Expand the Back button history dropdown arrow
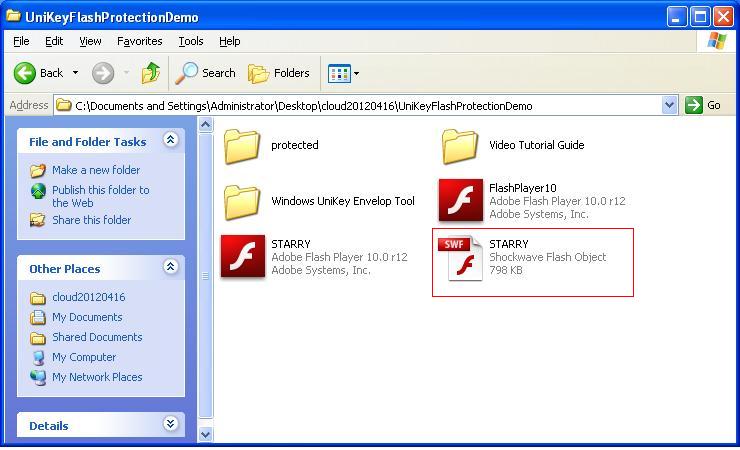This screenshot has height=450, width=740. click(75, 73)
